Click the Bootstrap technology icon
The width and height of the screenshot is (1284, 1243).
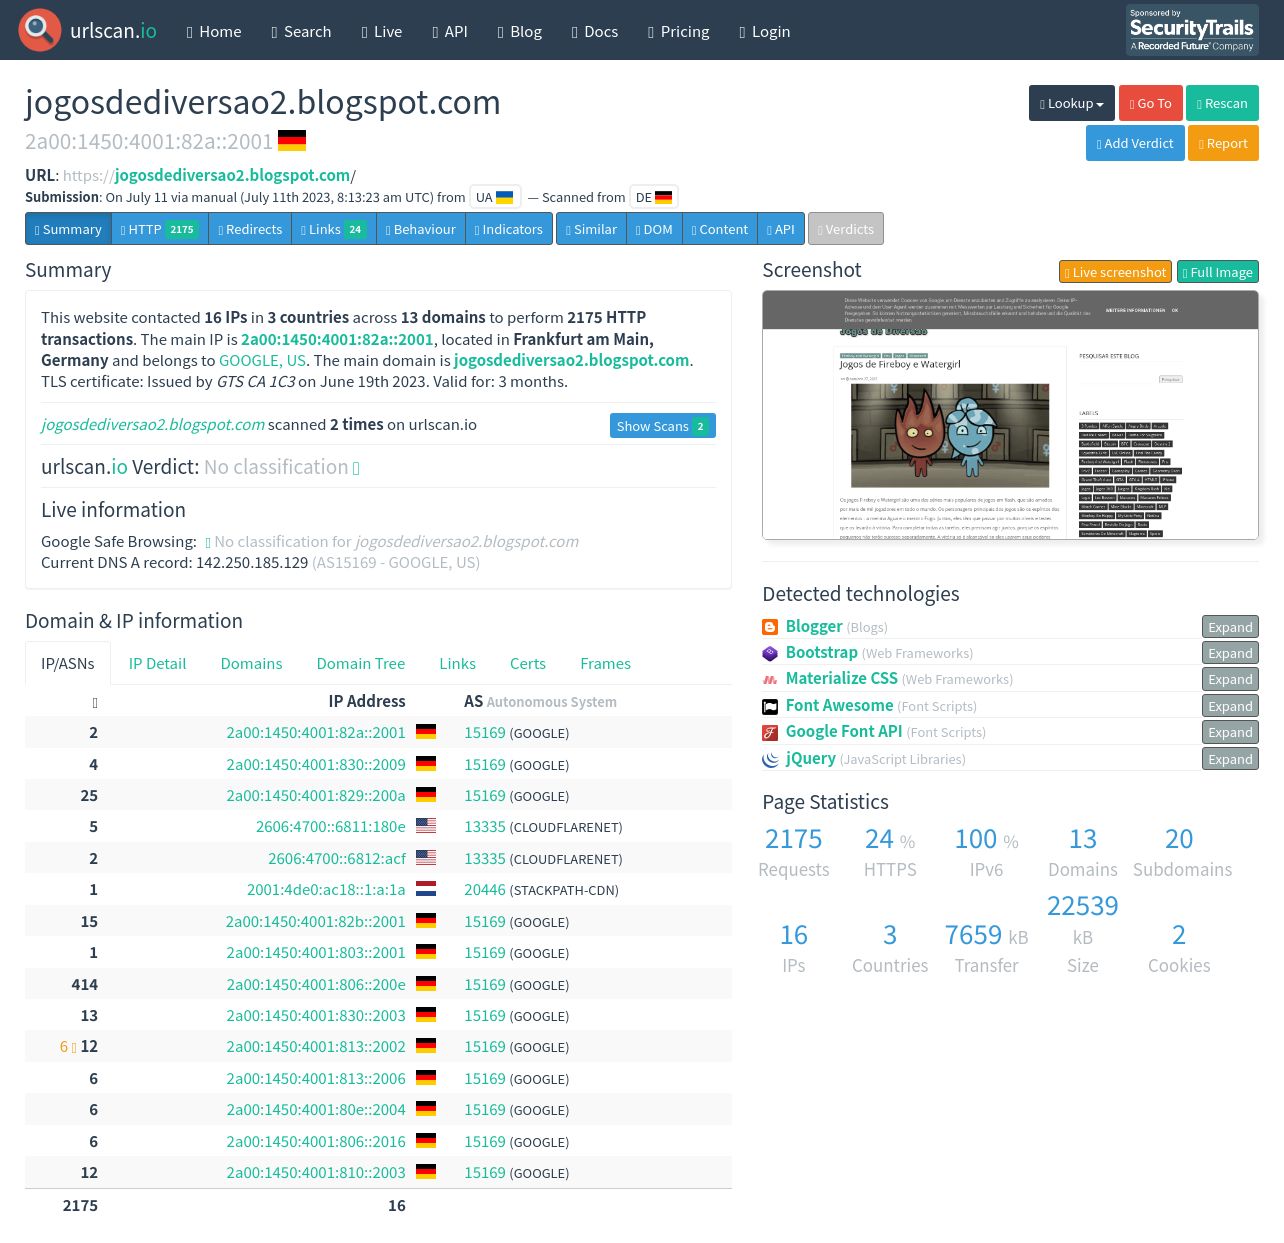(770, 653)
